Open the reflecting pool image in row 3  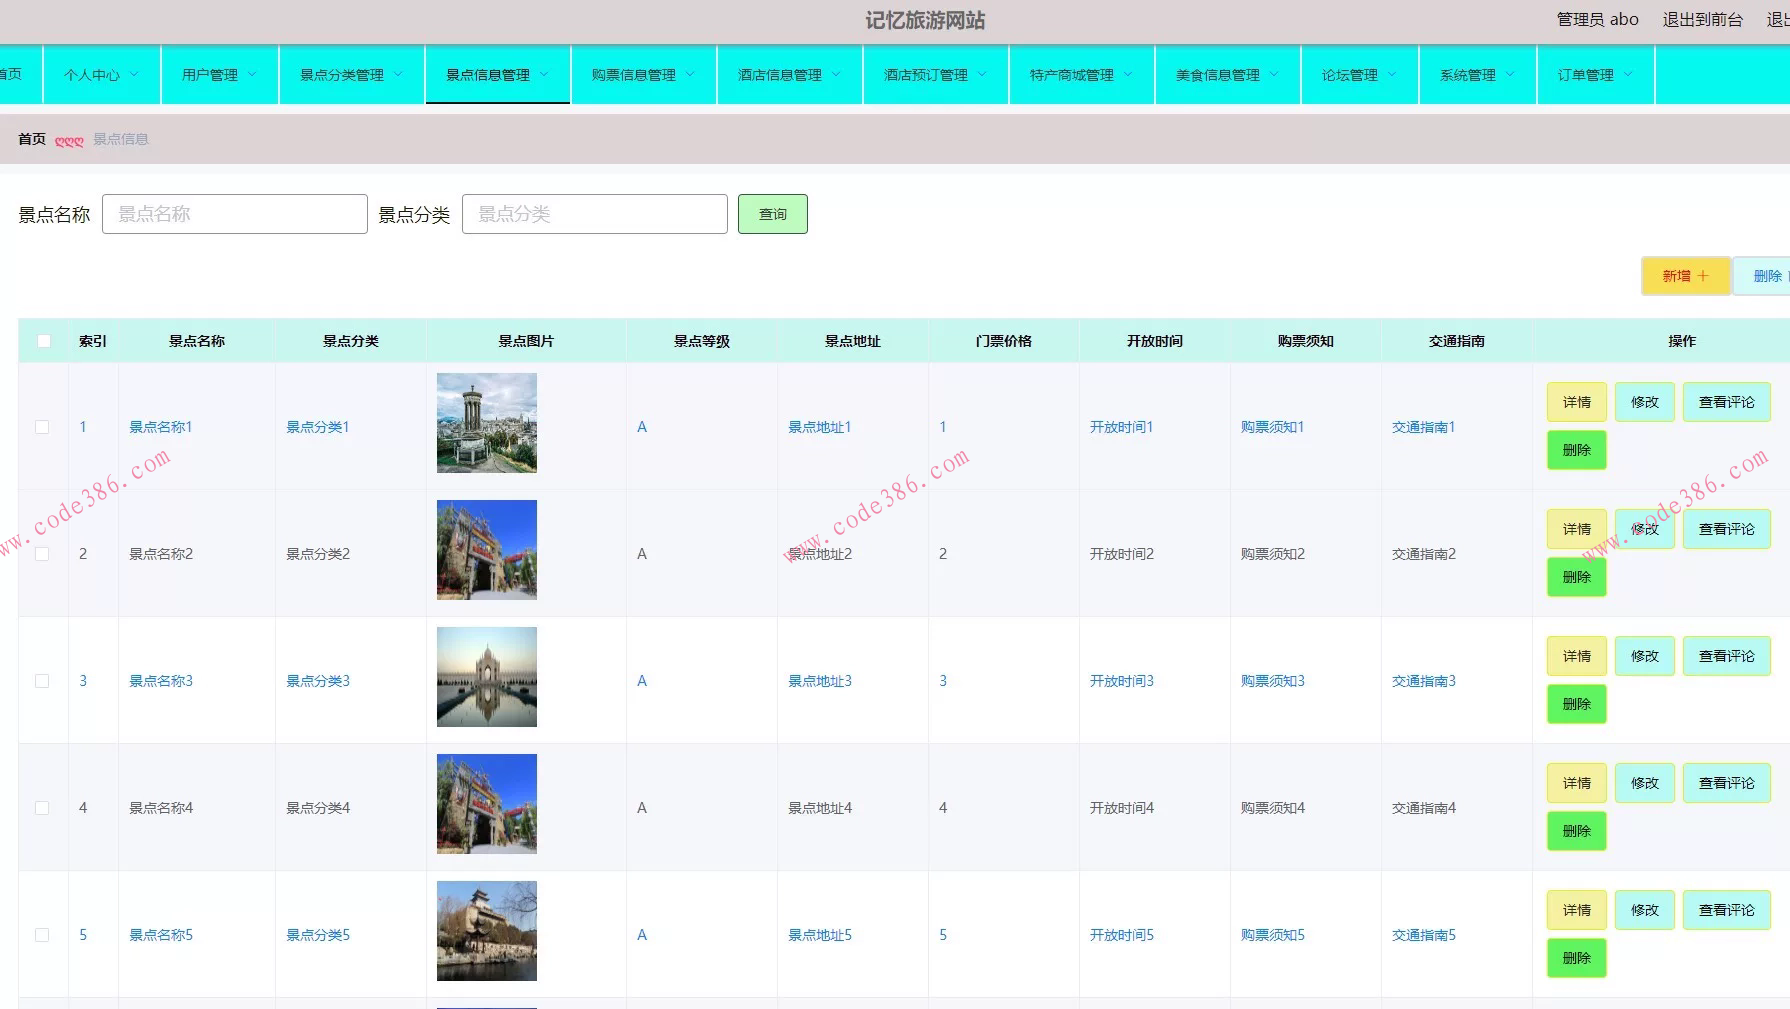coord(487,677)
